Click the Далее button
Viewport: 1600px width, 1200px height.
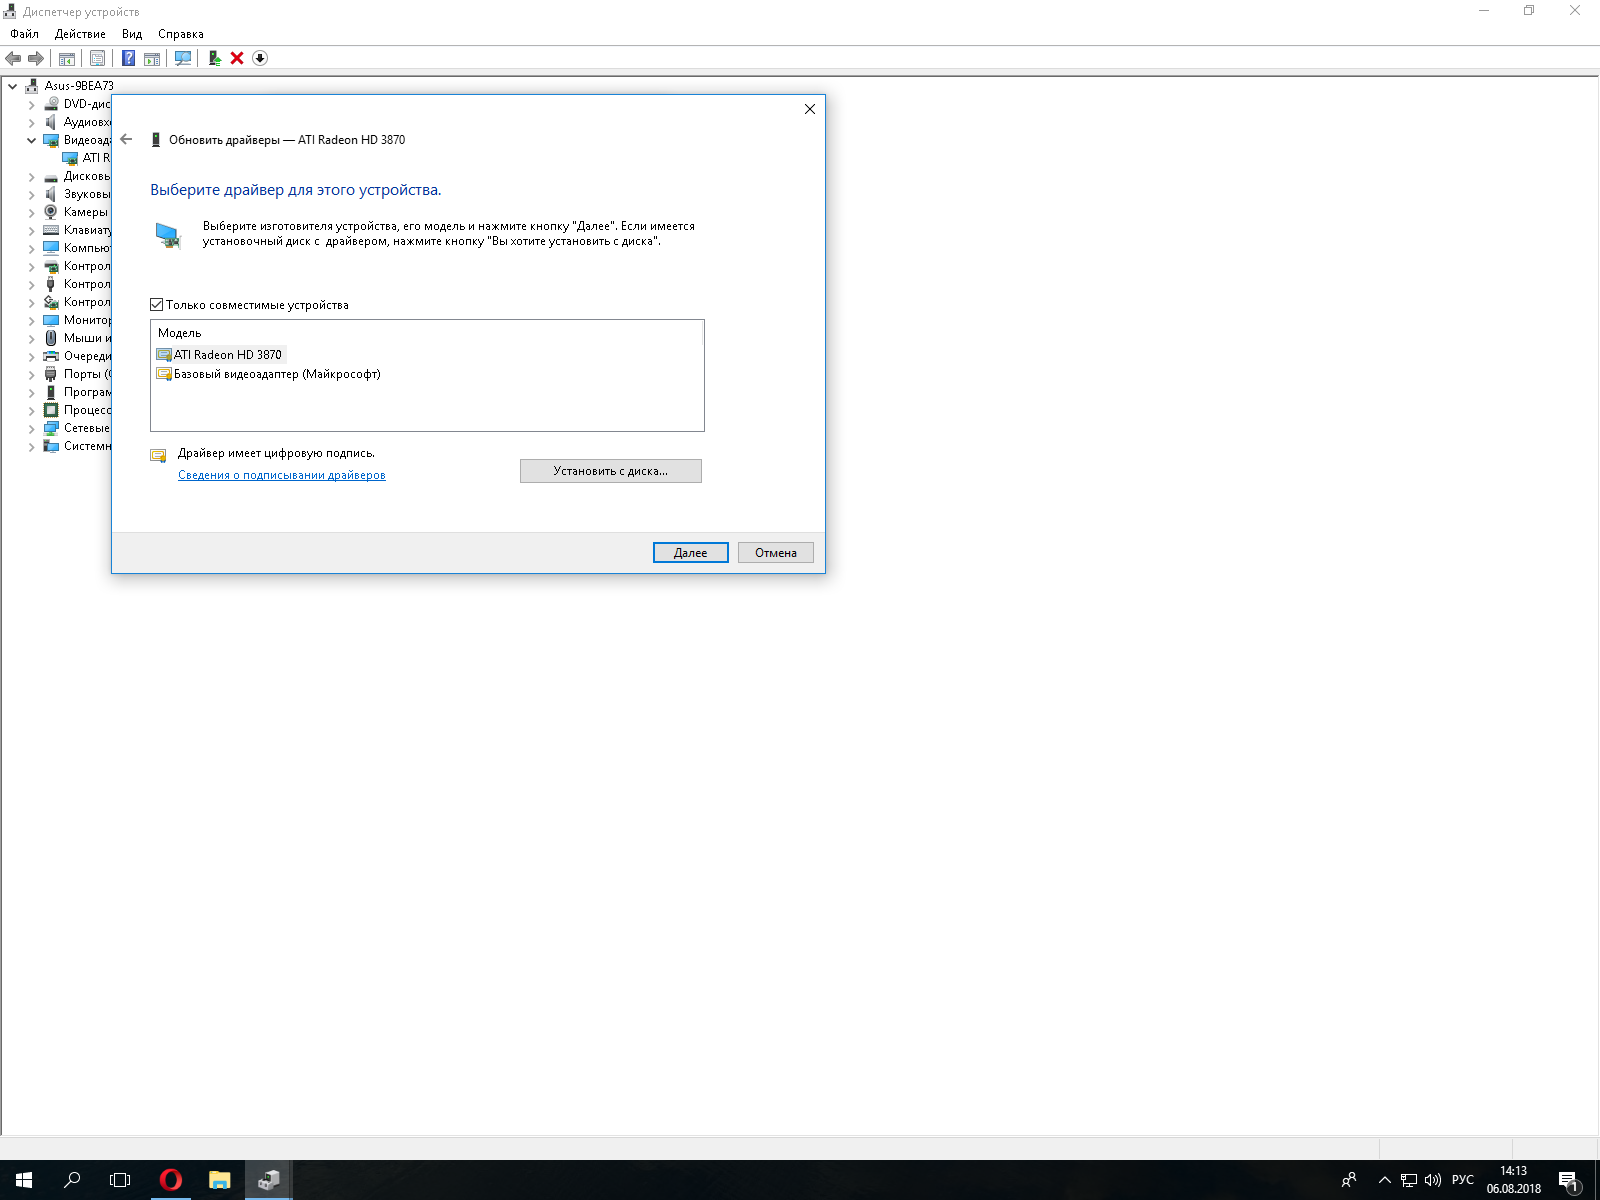pos(691,553)
